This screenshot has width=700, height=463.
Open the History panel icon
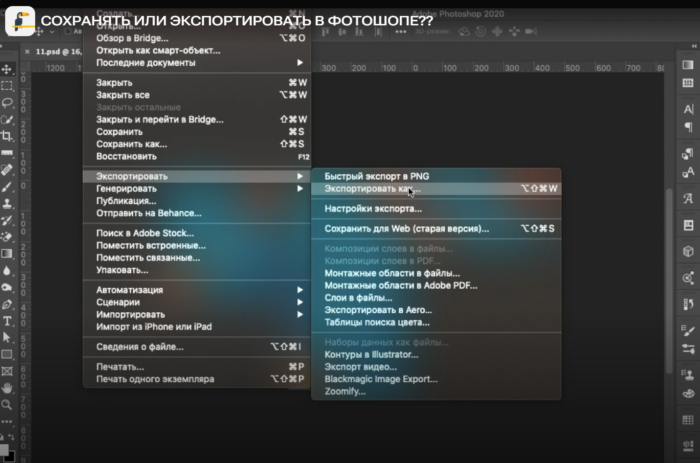[688, 304]
